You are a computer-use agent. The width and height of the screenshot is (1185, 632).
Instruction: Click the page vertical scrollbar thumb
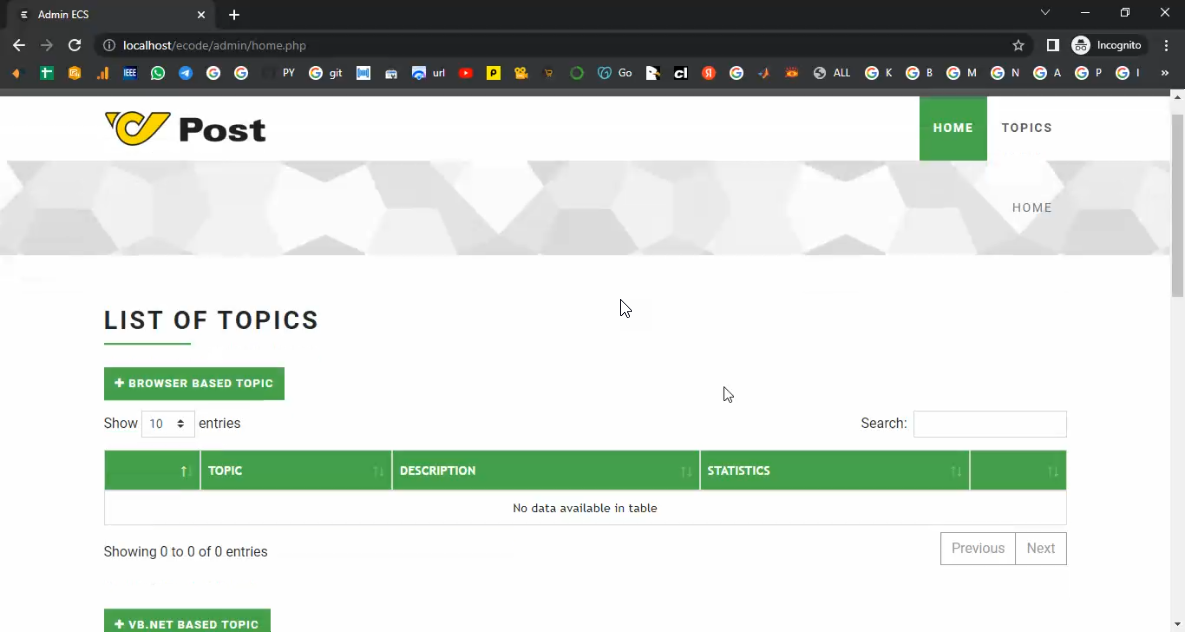pos(1177,206)
